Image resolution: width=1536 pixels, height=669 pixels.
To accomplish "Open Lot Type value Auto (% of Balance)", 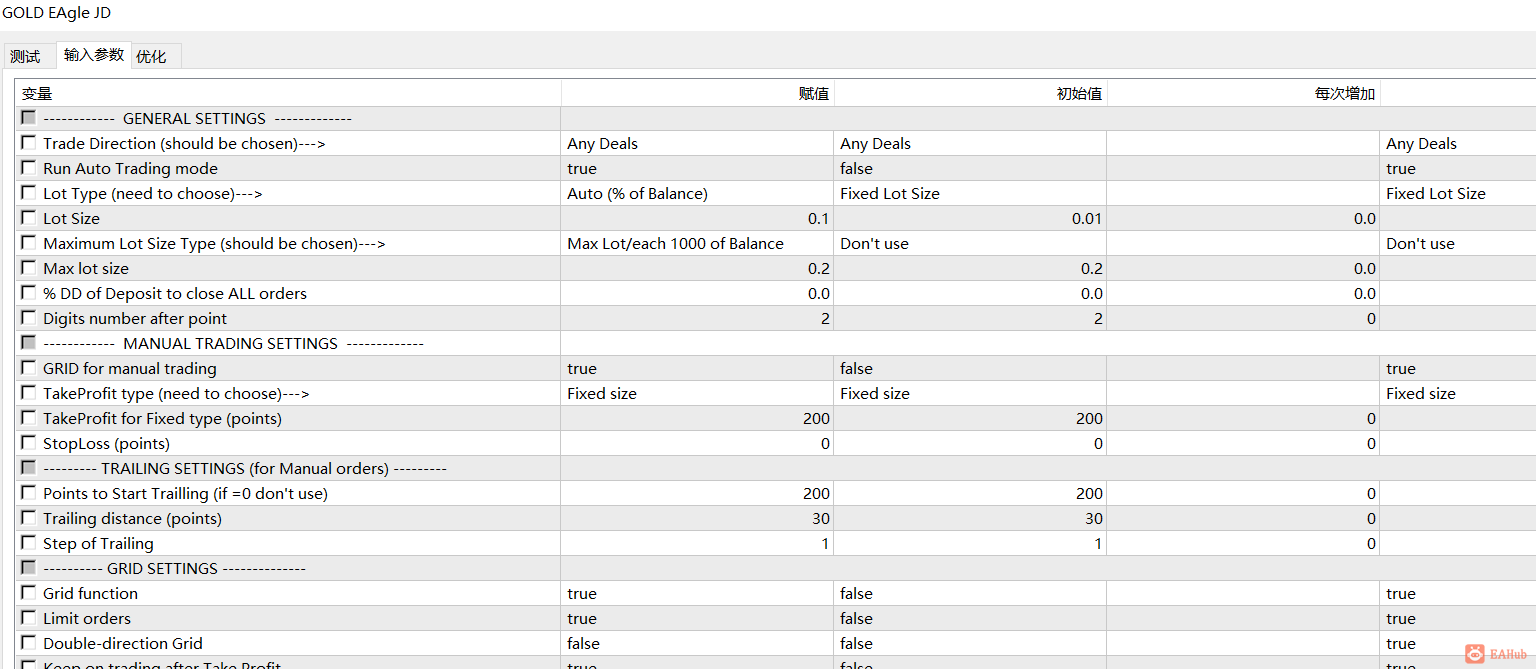I will coord(696,194).
